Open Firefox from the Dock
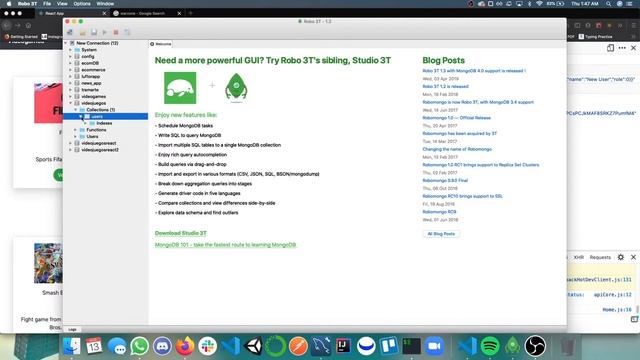 [185, 346]
